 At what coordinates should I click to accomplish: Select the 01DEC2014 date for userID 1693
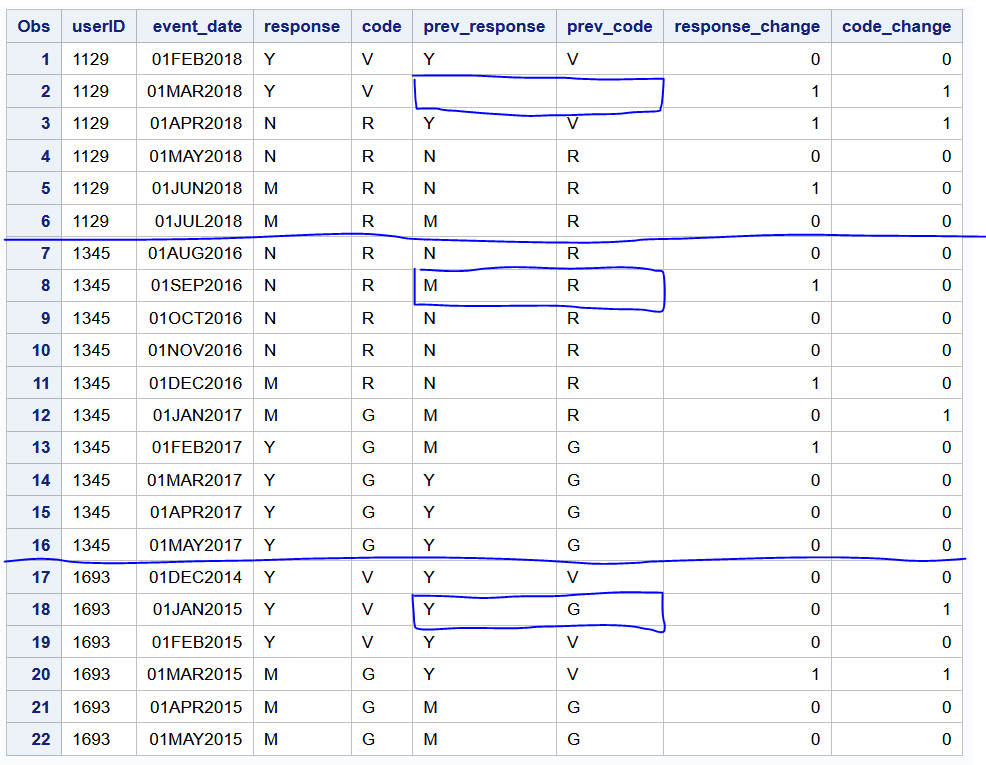pos(195,577)
